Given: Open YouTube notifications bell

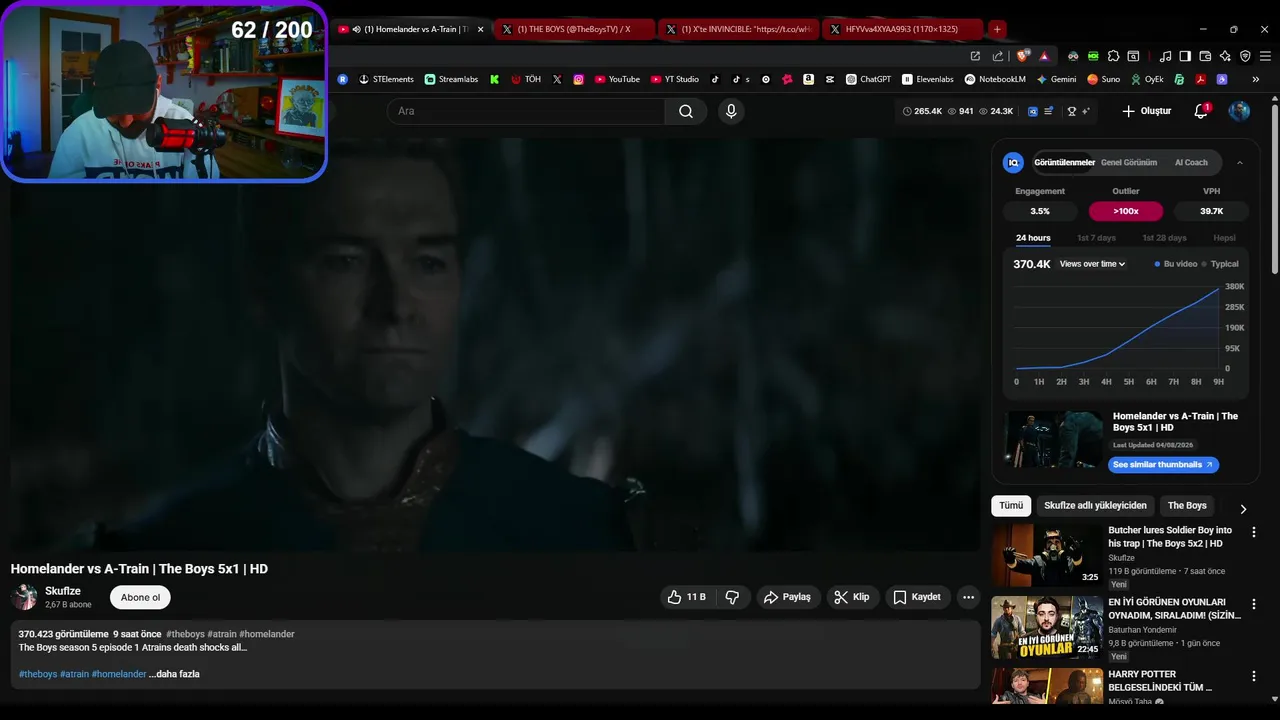Looking at the screenshot, I should 1201,111.
